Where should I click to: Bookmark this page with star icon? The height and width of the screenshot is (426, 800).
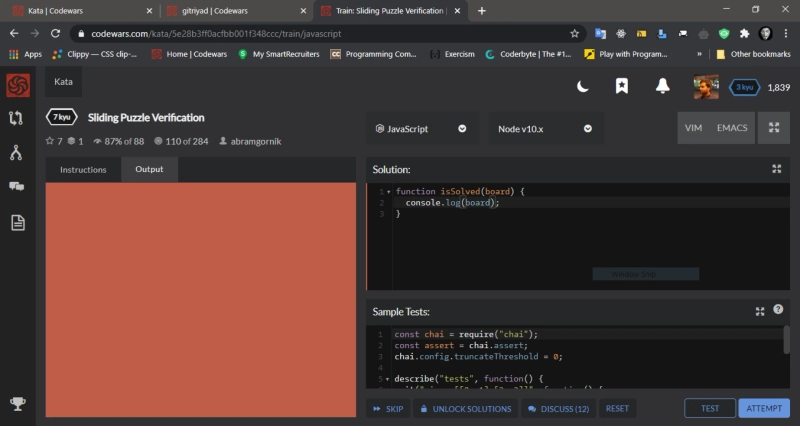click(x=574, y=34)
